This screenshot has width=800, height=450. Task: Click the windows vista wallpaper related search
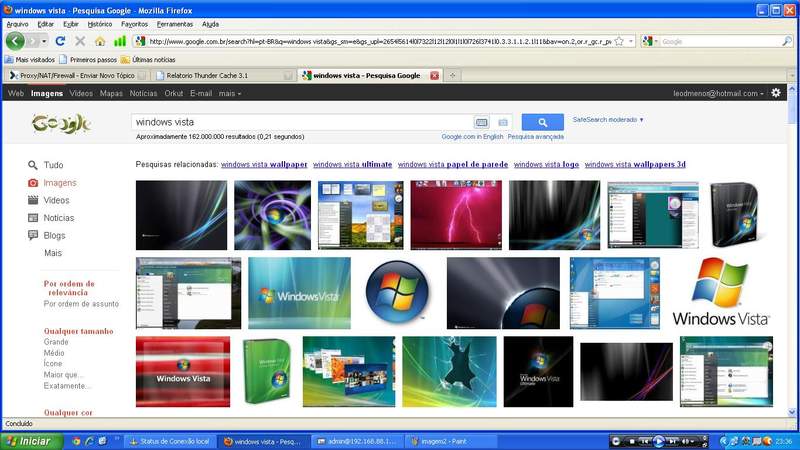pos(264,164)
